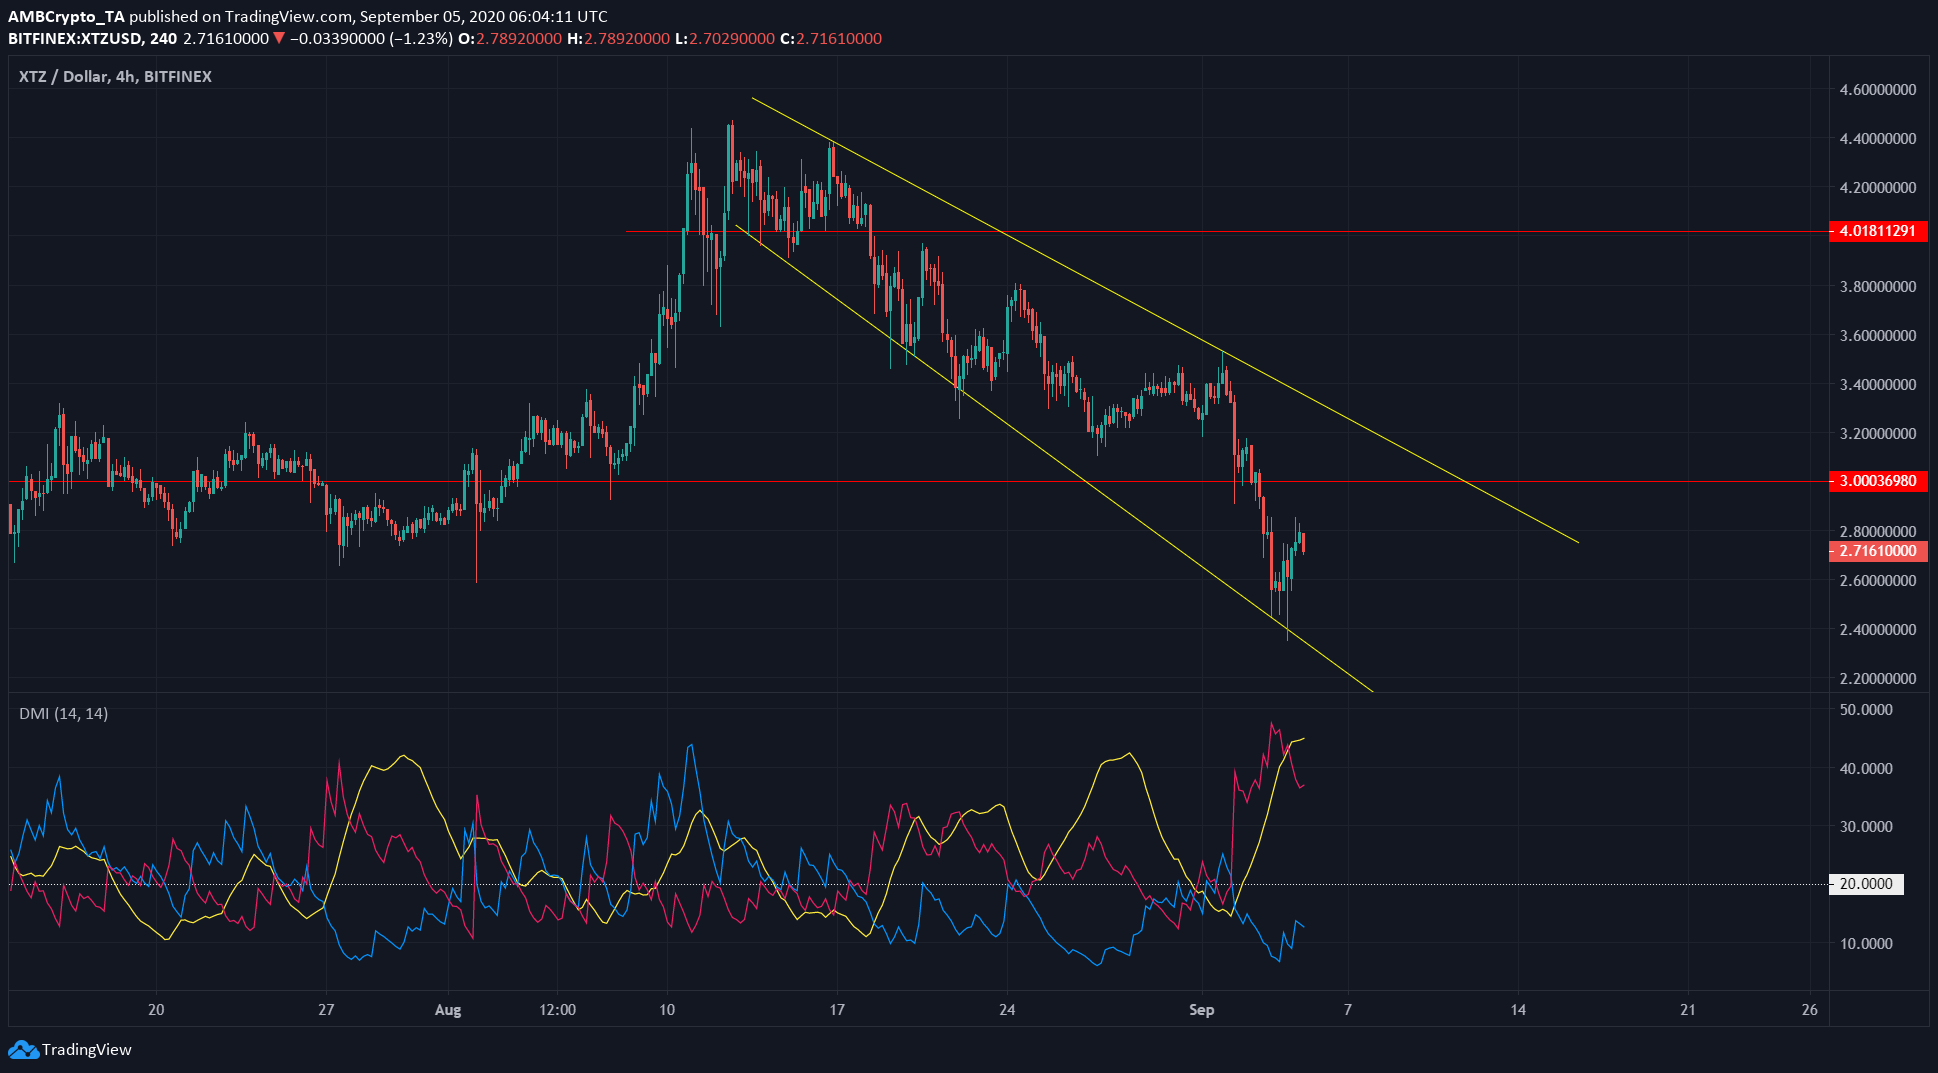Click the open value O:2.78920000

coord(510,38)
